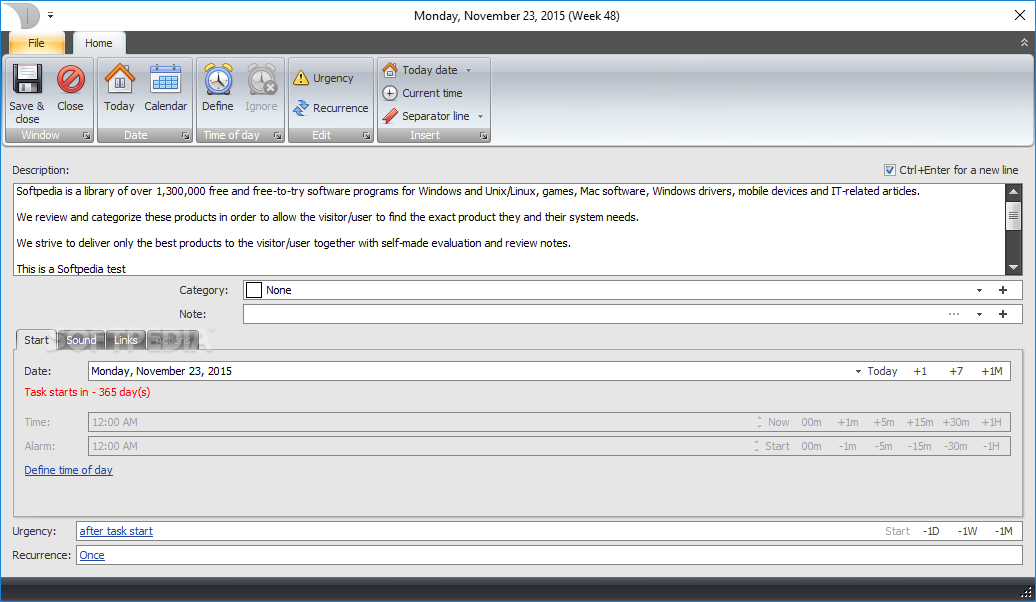Click the Save & close floppy icon
Image resolution: width=1036 pixels, height=602 pixels.
(27, 79)
